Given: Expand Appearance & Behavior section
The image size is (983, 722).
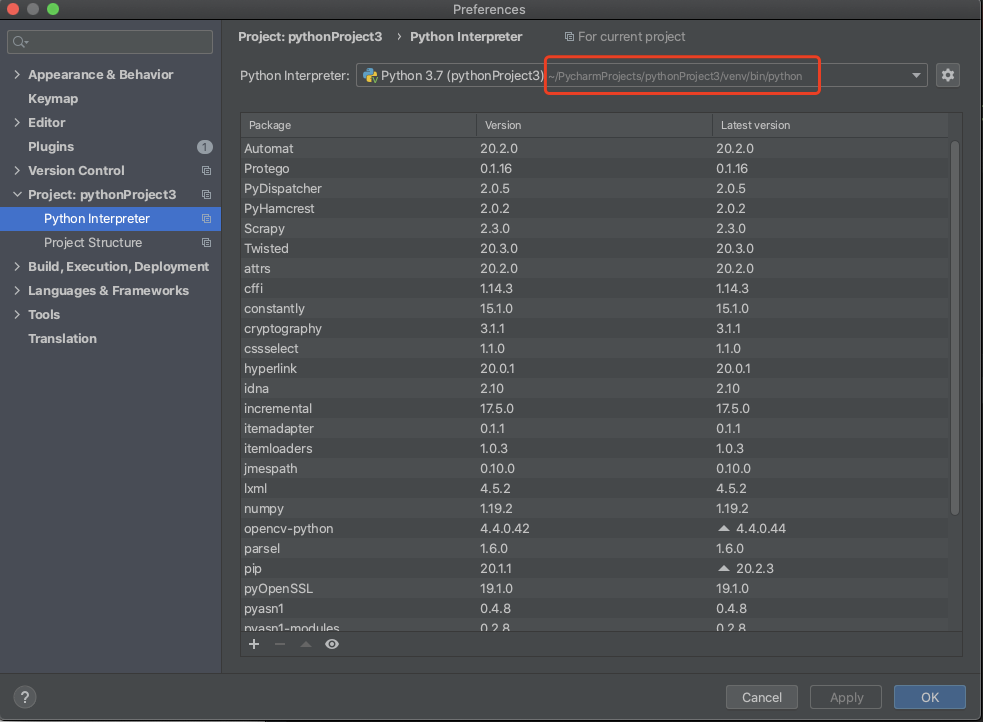Looking at the screenshot, I should (x=17, y=75).
